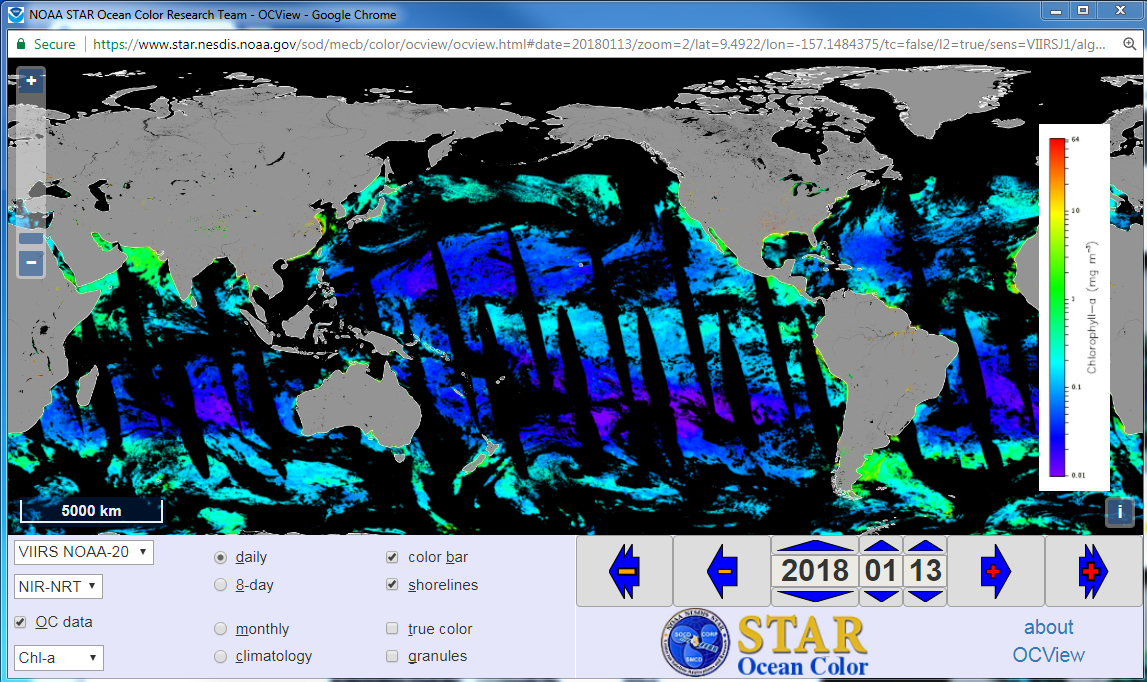Viewport: 1147px width, 682px height.
Task: Select the 8-day radio button
Action: point(220,585)
